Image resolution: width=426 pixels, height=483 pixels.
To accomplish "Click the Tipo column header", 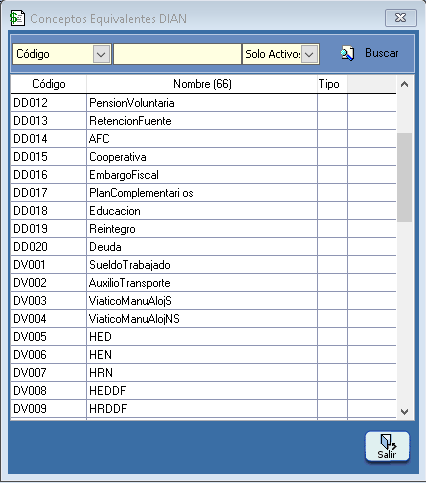I will coord(329,84).
